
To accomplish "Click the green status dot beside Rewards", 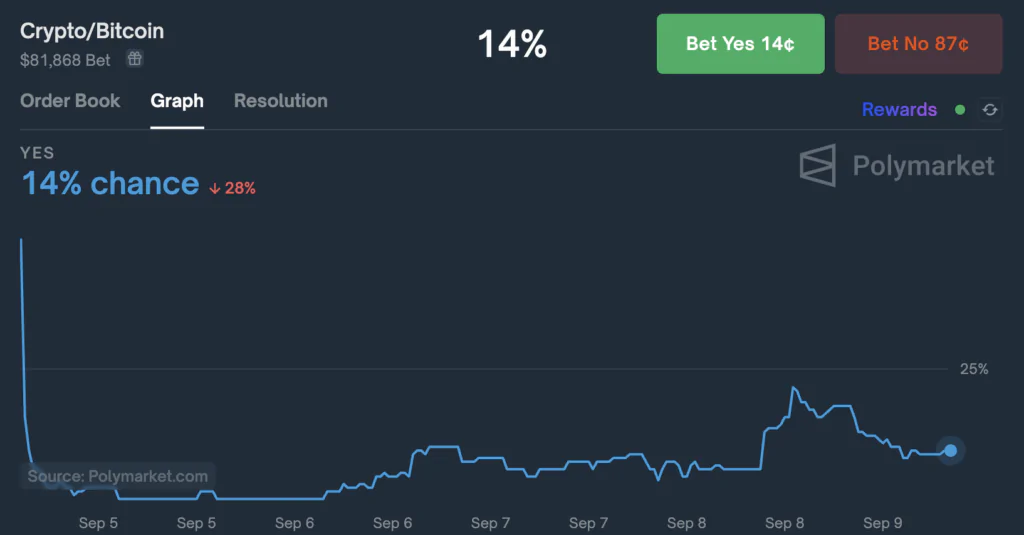I will (960, 110).
